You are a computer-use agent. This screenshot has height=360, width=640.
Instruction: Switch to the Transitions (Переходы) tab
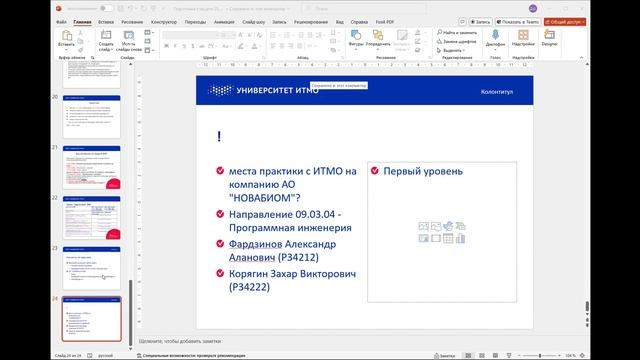(196, 22)
